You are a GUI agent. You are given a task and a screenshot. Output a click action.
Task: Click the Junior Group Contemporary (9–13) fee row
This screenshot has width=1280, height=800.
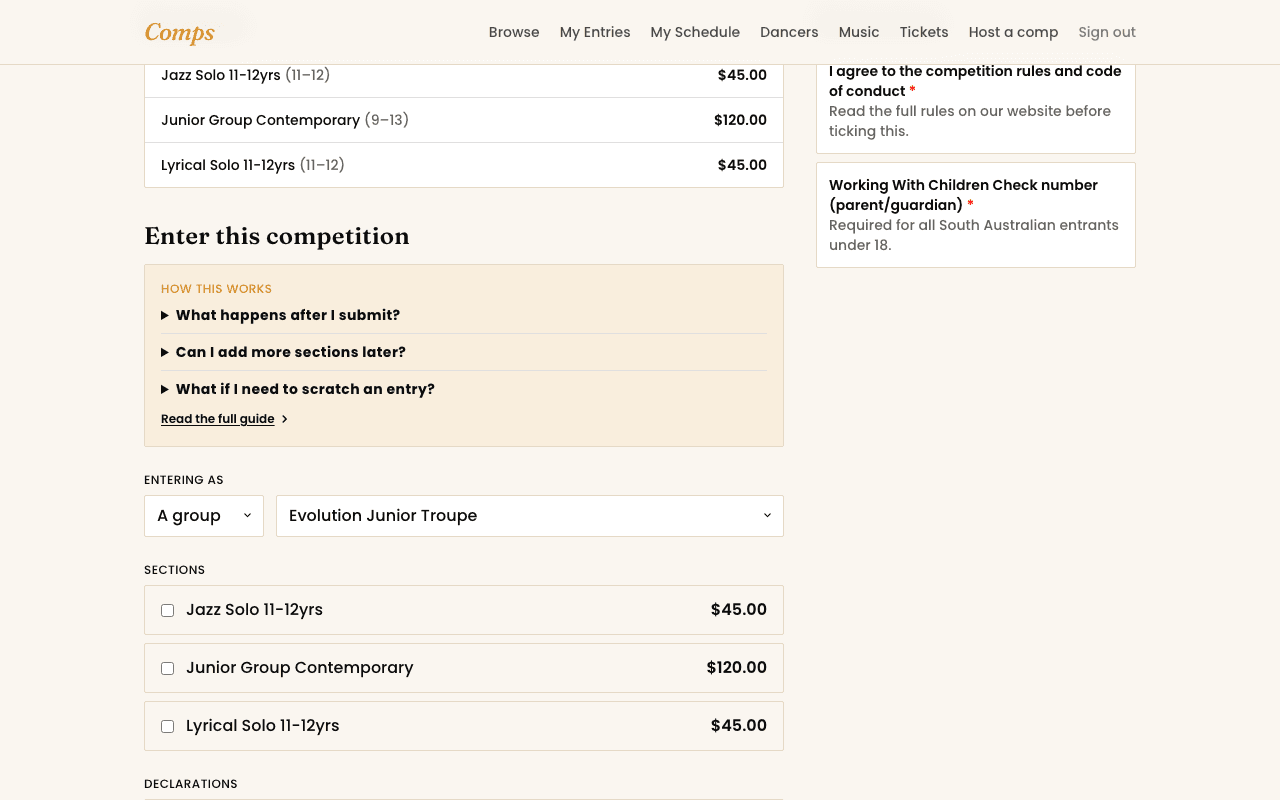pos(464,120)
